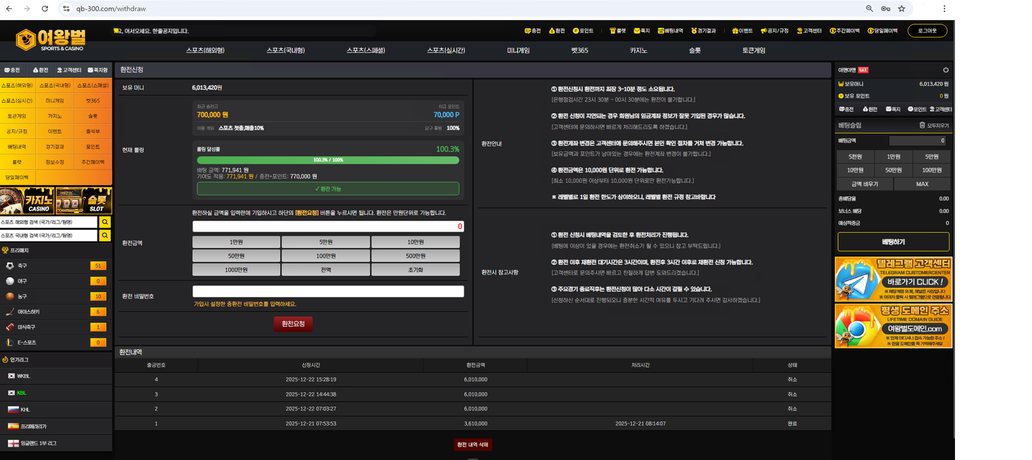The height and width of the screenshot is (460, 1032).
Task: Open the 카지노 casino banner image
Action: [28, 200]
